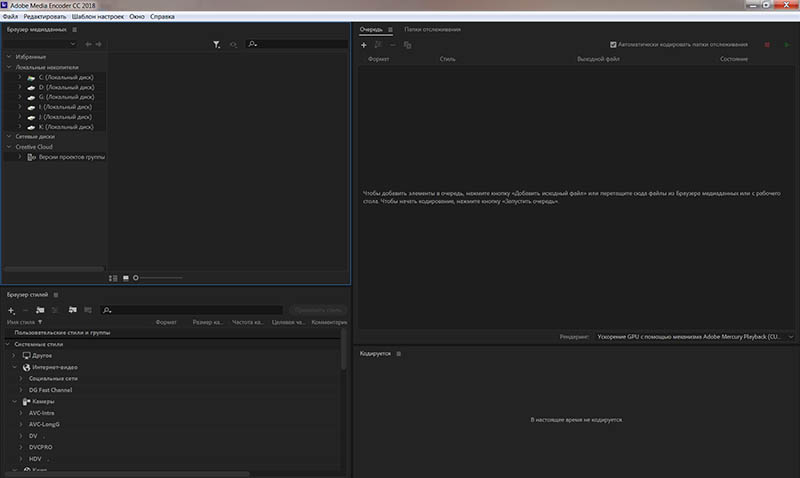Screen dimensions: 800x478
Task: Click the filter files icon in Media Browser
Action: (216, 45)
